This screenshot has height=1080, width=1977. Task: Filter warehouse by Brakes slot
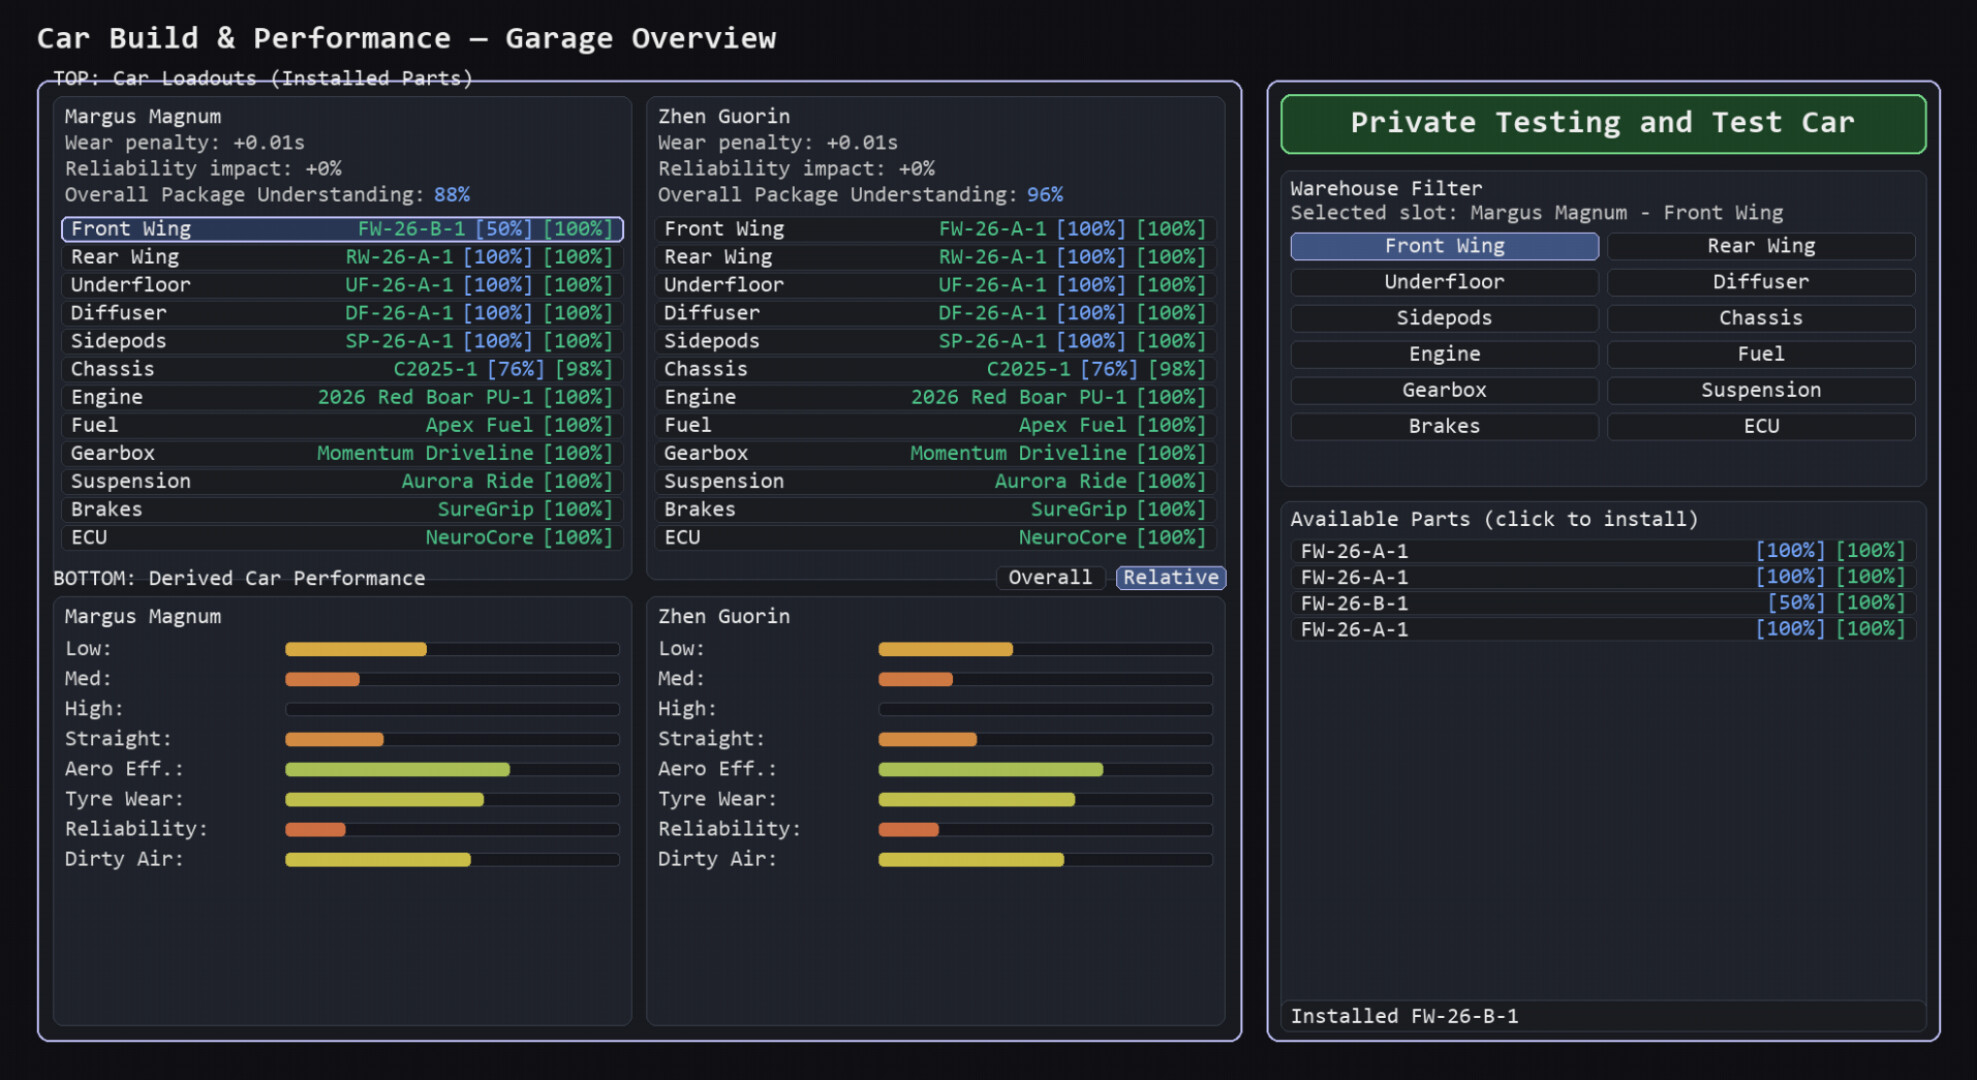[1443, 425]
